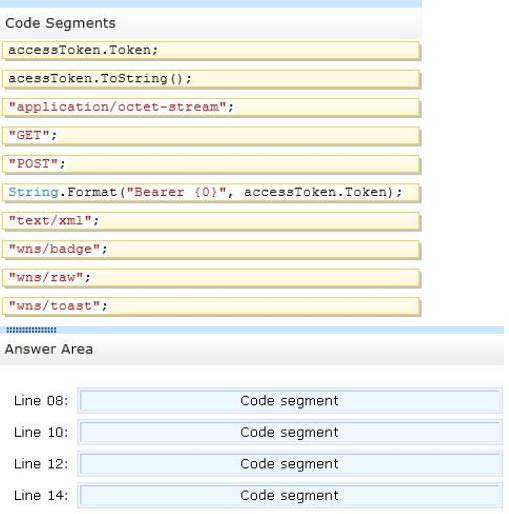Click the blue divider bar beside the splitter

(280, 330)
